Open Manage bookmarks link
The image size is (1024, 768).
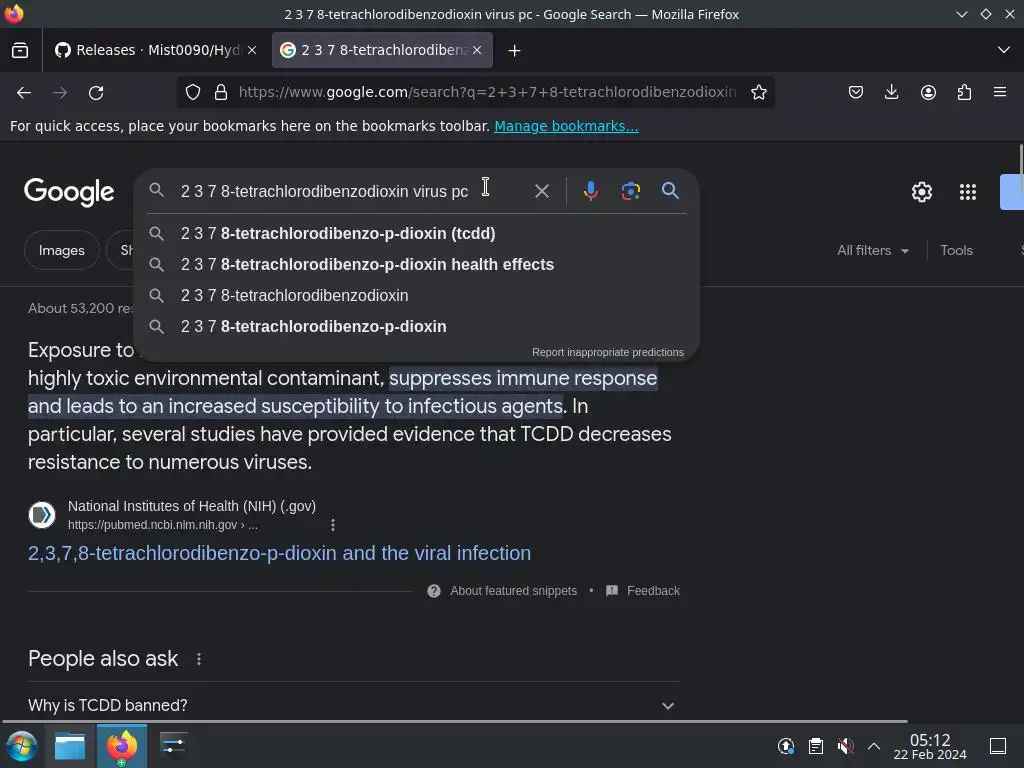pyautogui.click(x=566, y=126)
